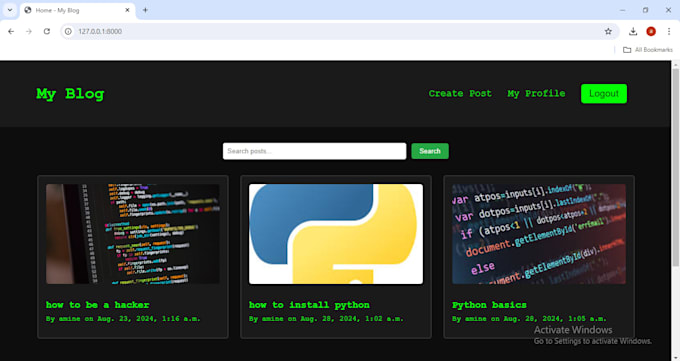The image size is (680, 361).
Task: Reload the page with the refresh icon
Action: 47,31
